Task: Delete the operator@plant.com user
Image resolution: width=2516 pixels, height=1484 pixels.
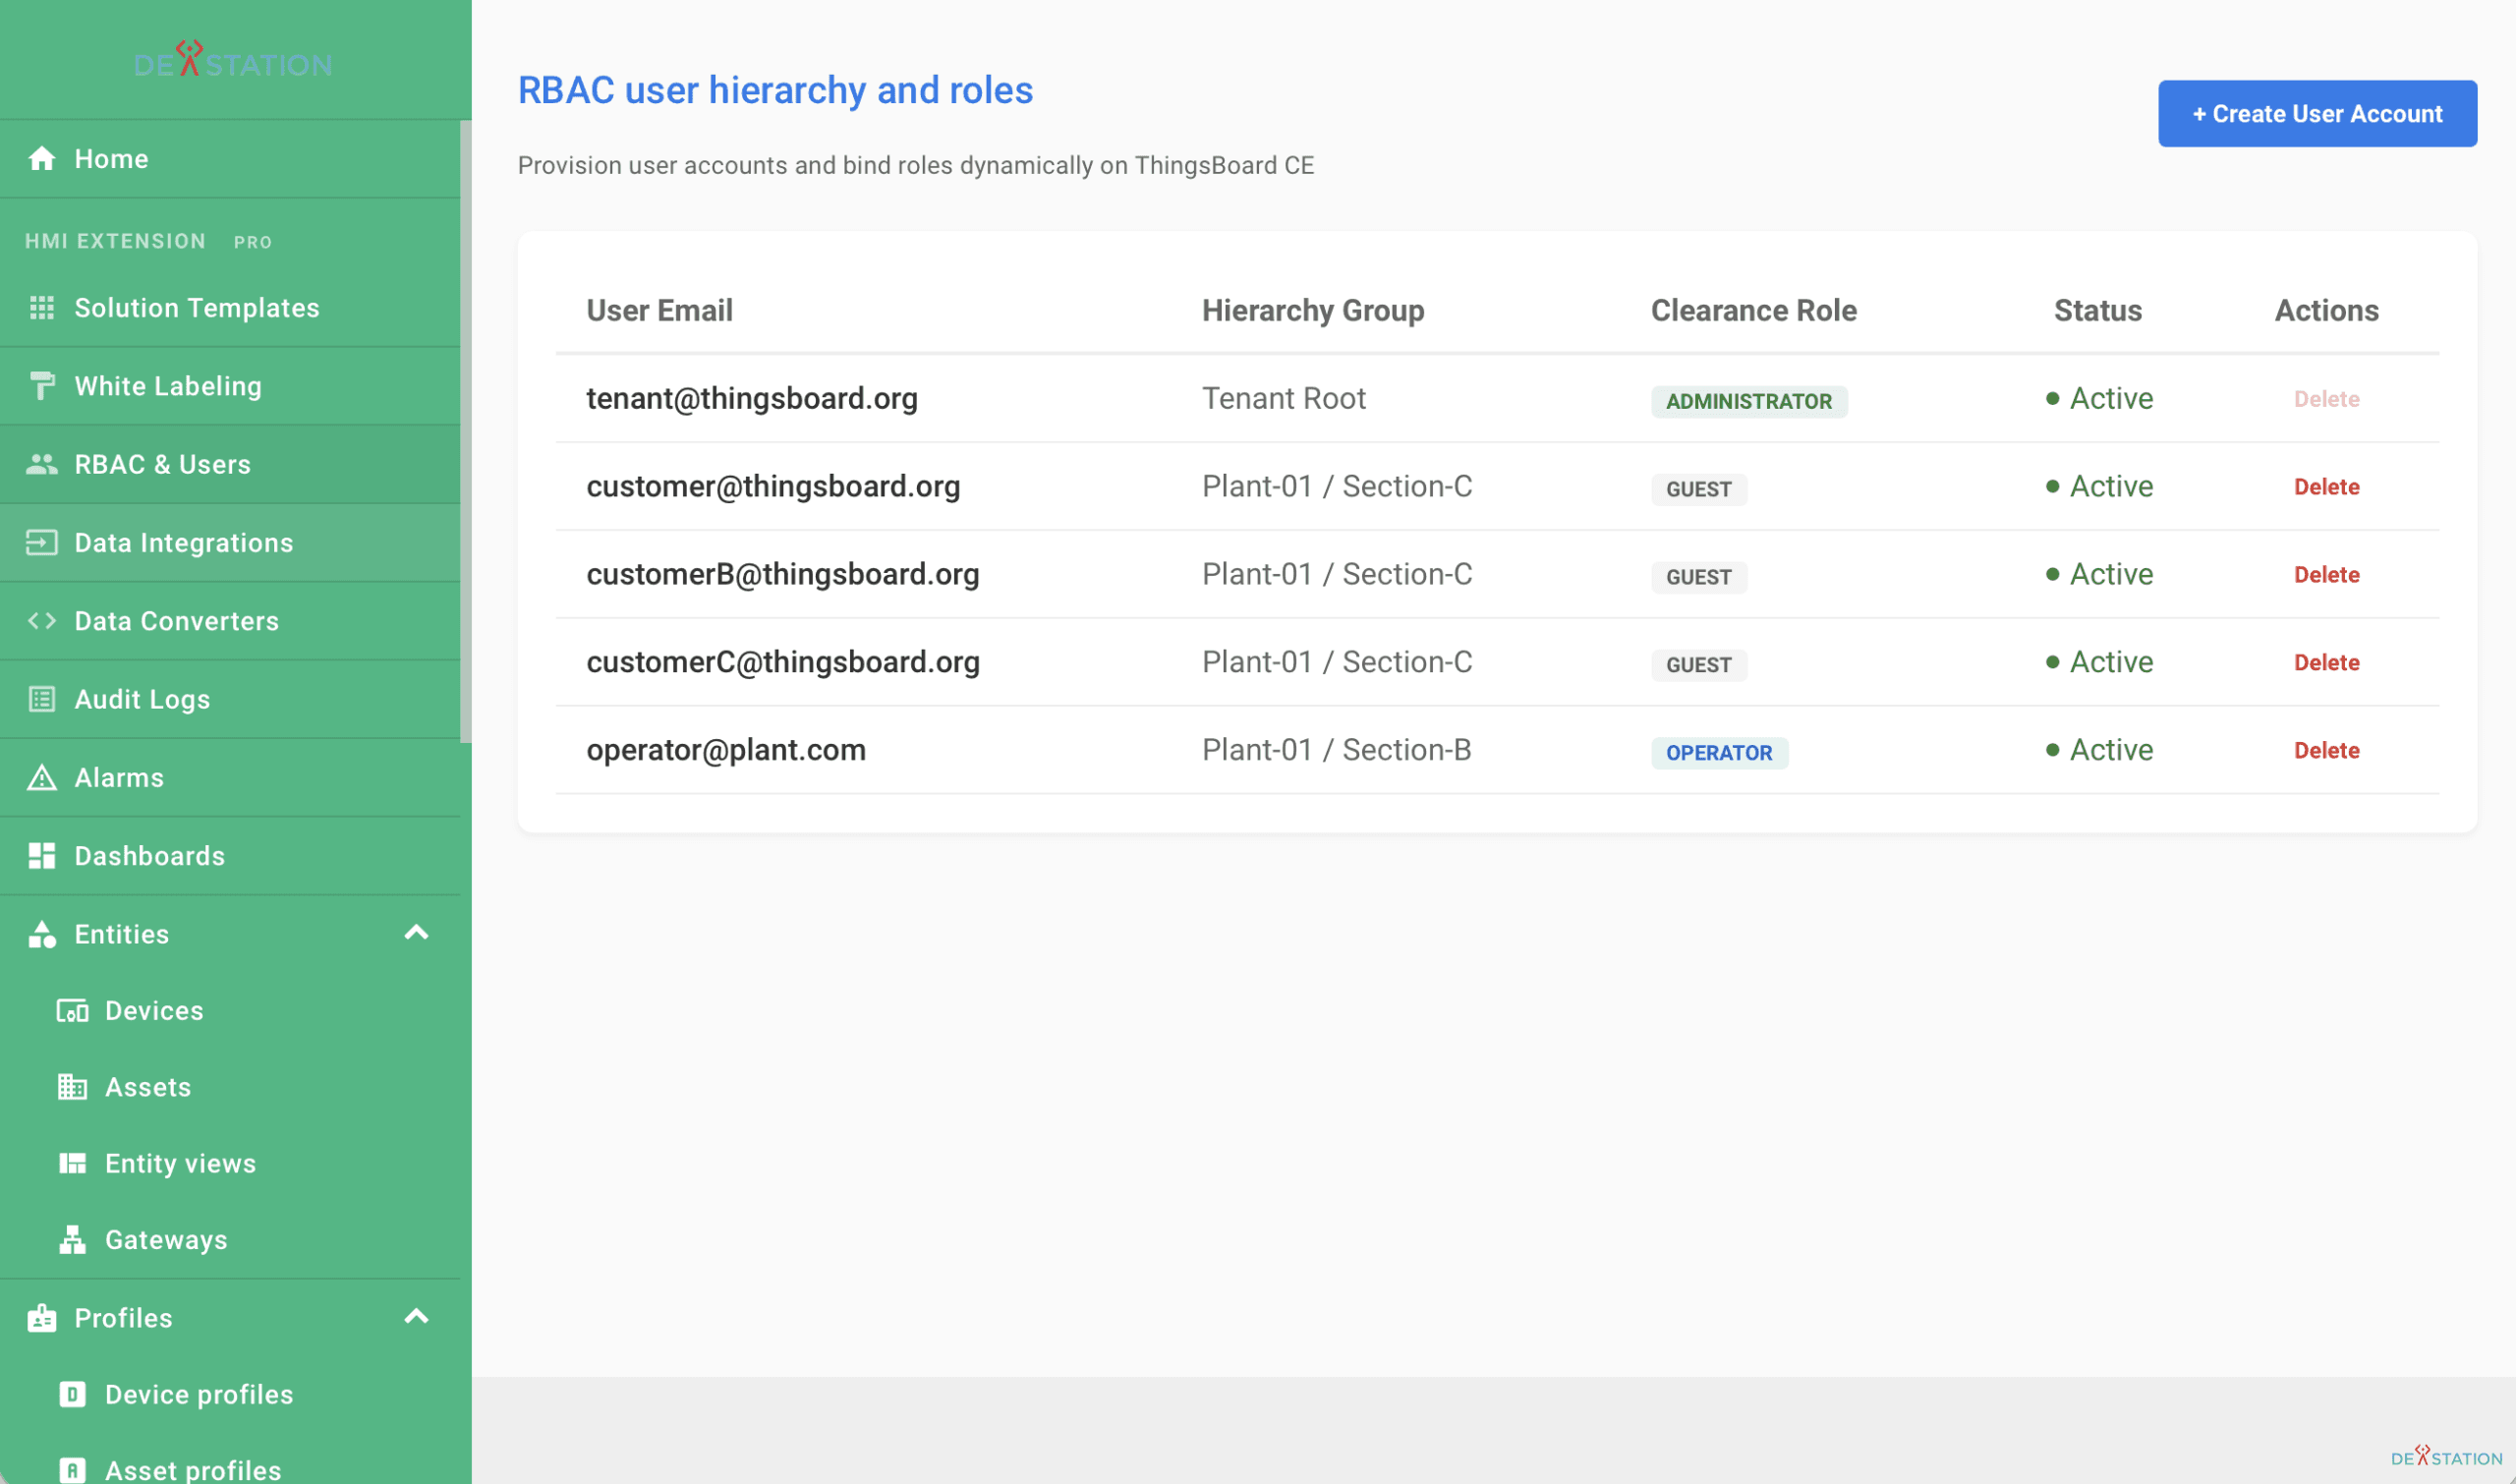Action: click(2326, 750)
